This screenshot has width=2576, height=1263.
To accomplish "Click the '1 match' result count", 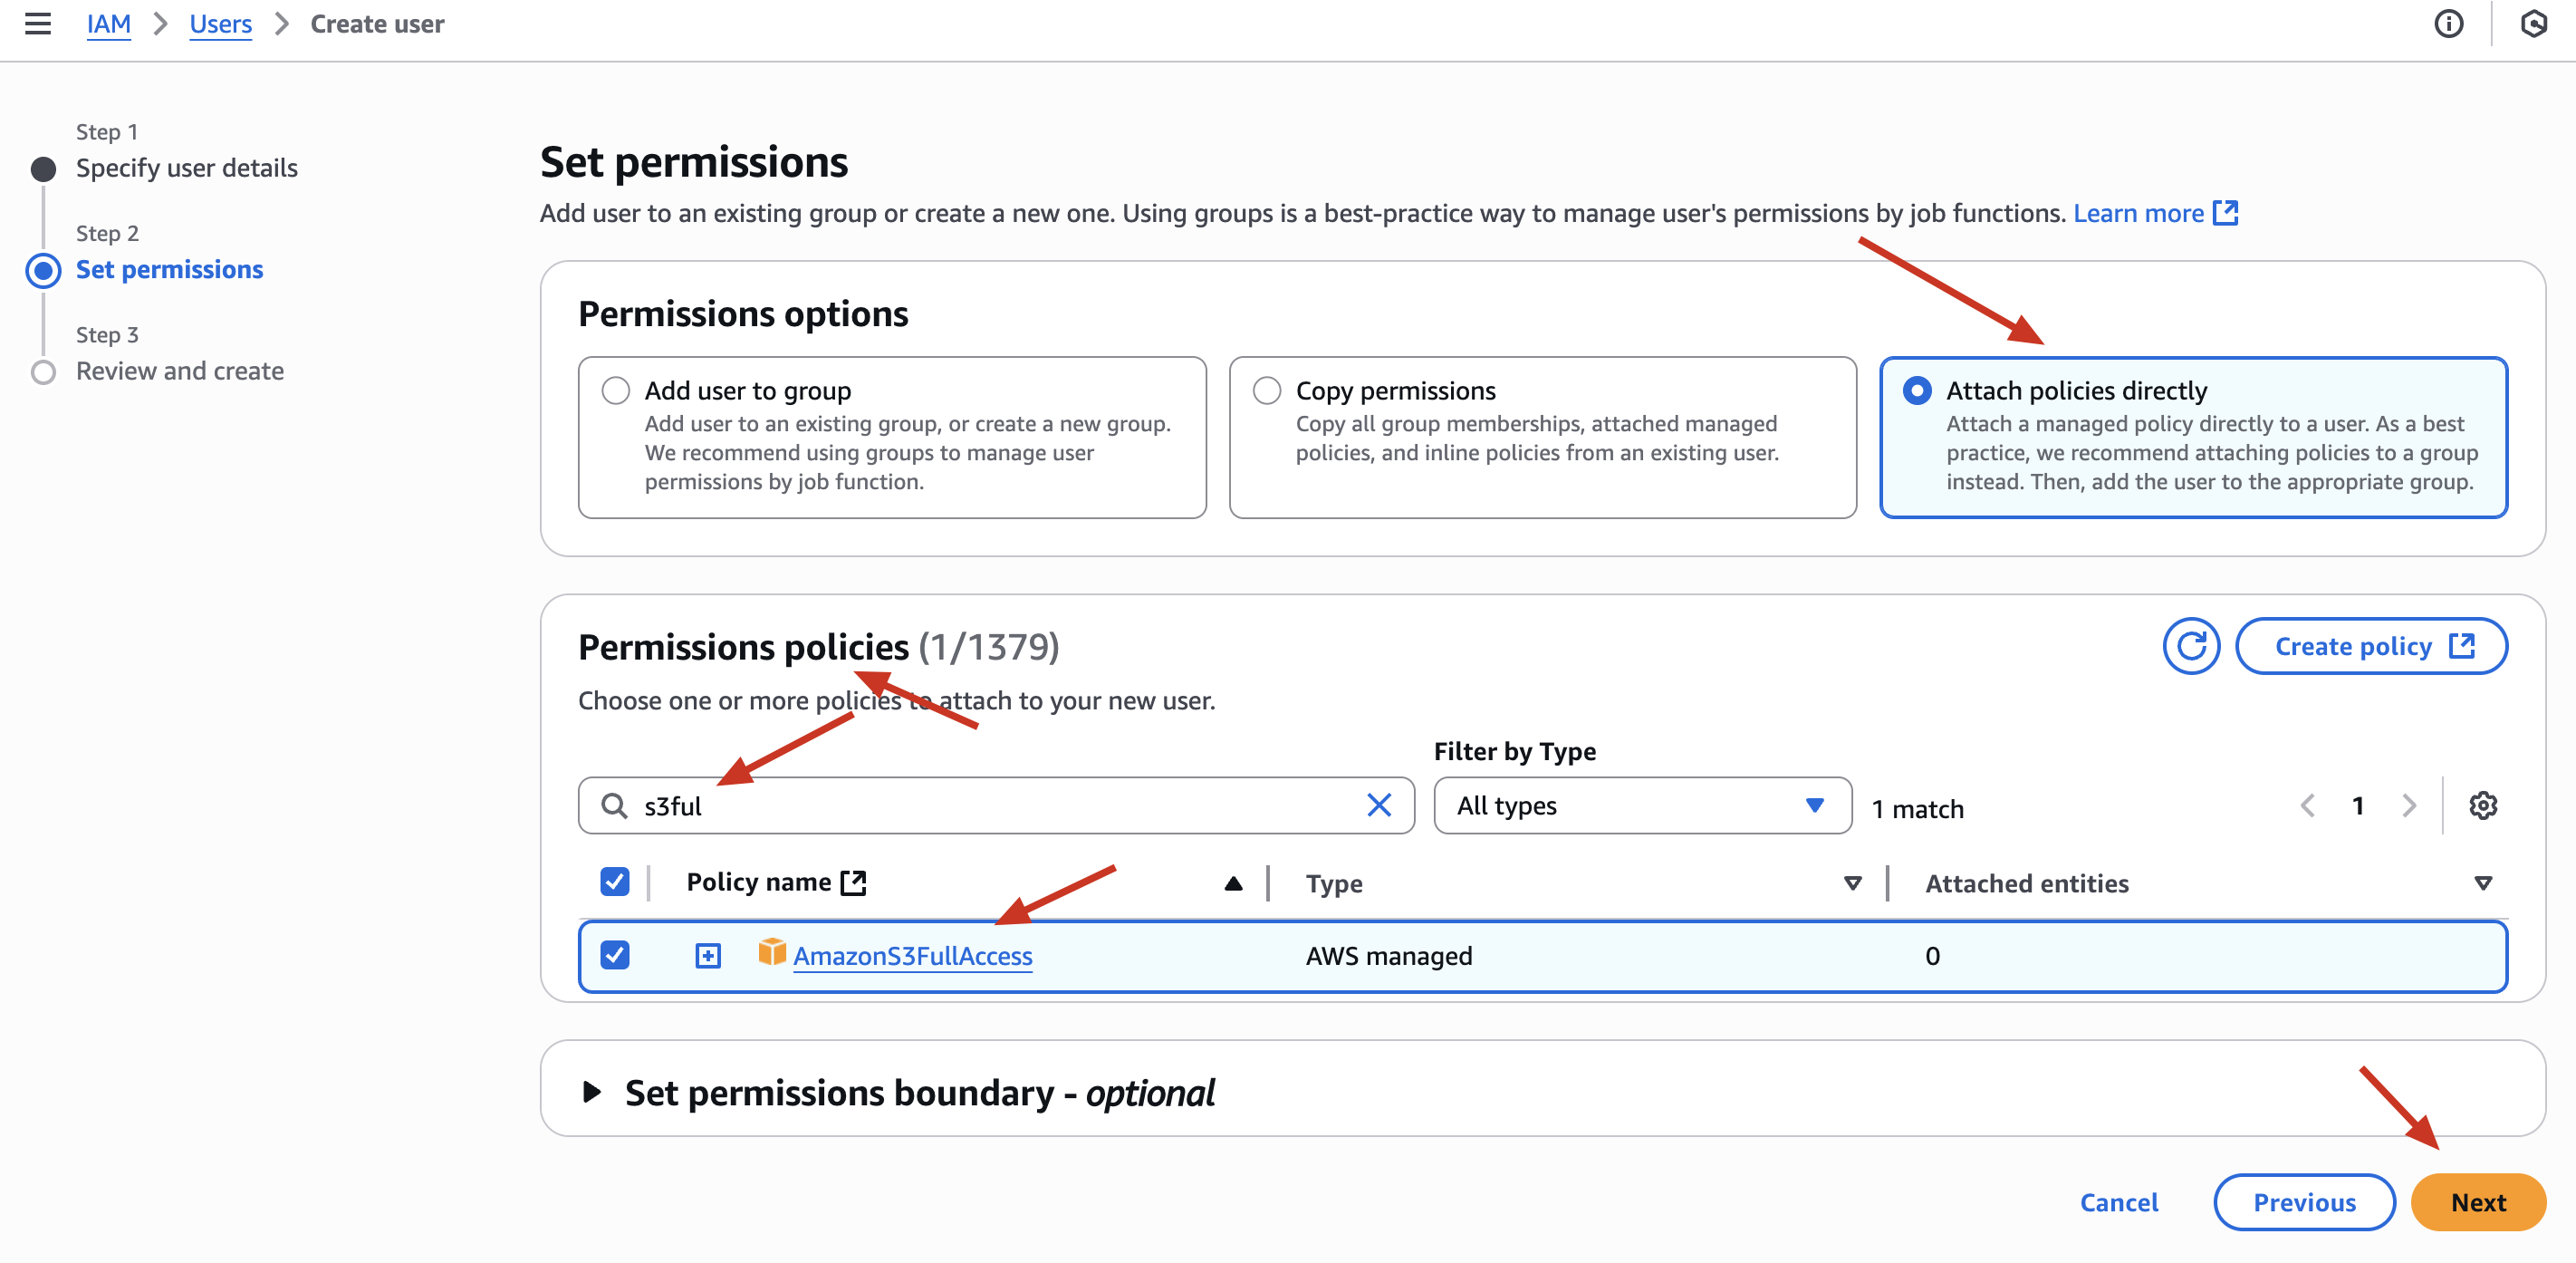I will tap(1918, 808).
